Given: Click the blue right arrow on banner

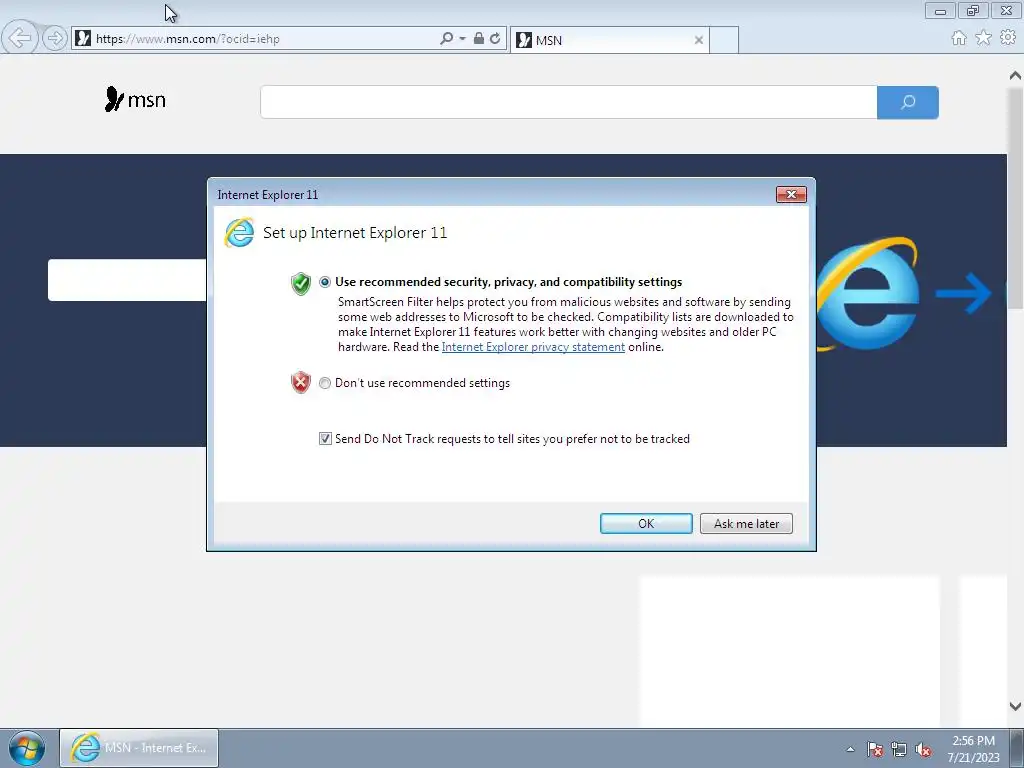Looking at the screenshot, I should [x=963, y=293].
